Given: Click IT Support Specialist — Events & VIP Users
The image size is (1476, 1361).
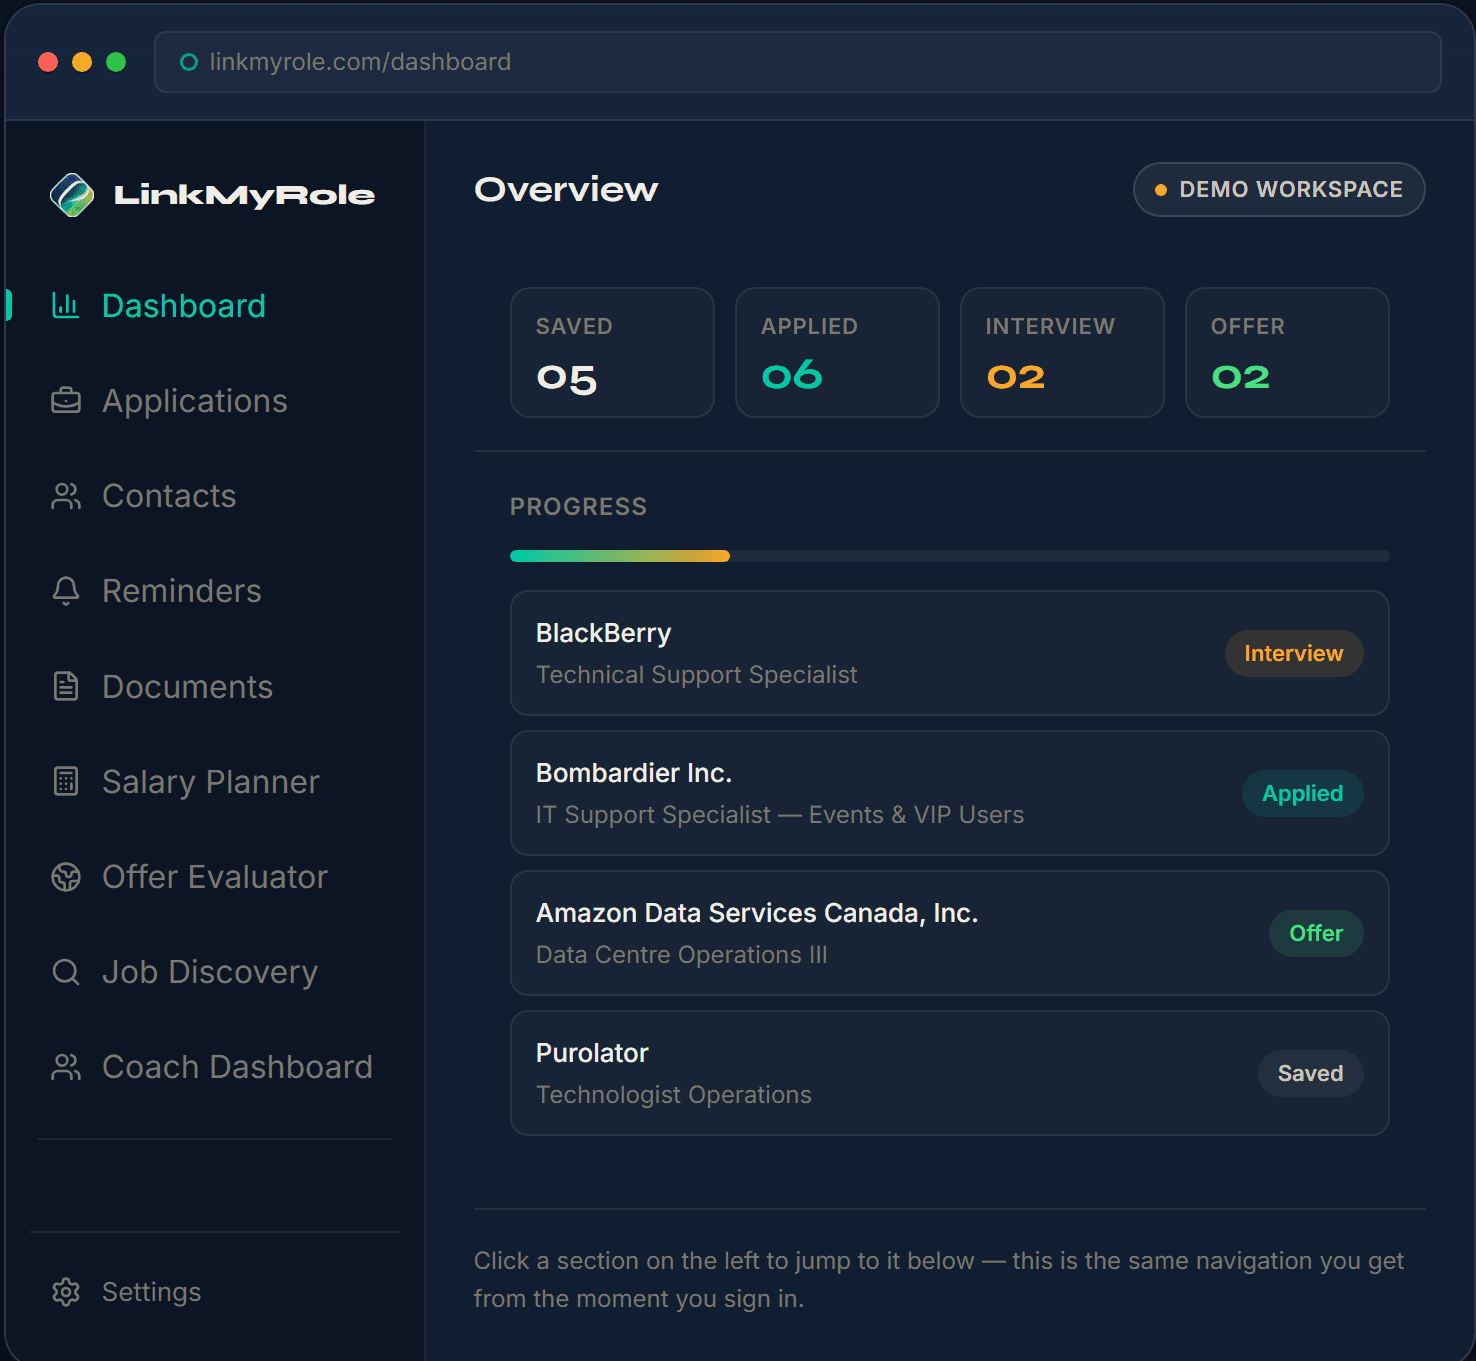Looking at the screenshot, I should pos(780,815).
